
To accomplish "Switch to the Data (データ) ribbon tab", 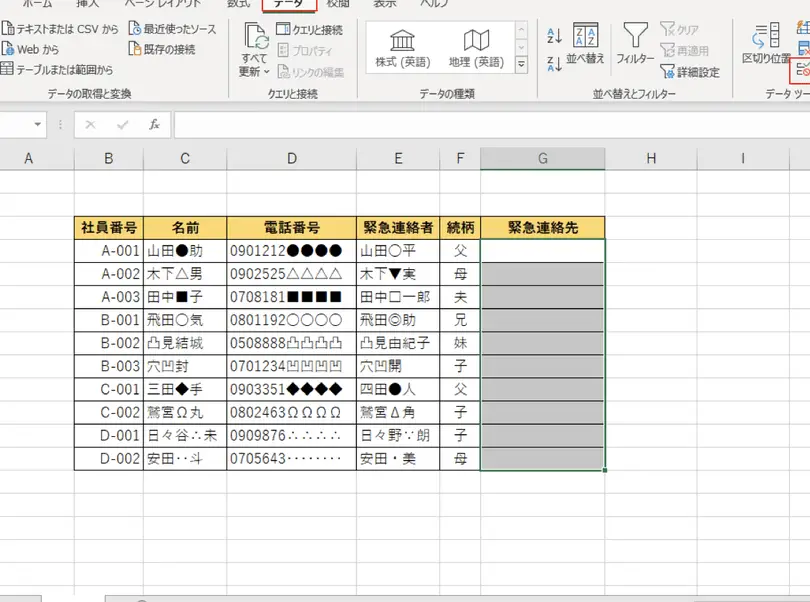I will click(288, 4).
